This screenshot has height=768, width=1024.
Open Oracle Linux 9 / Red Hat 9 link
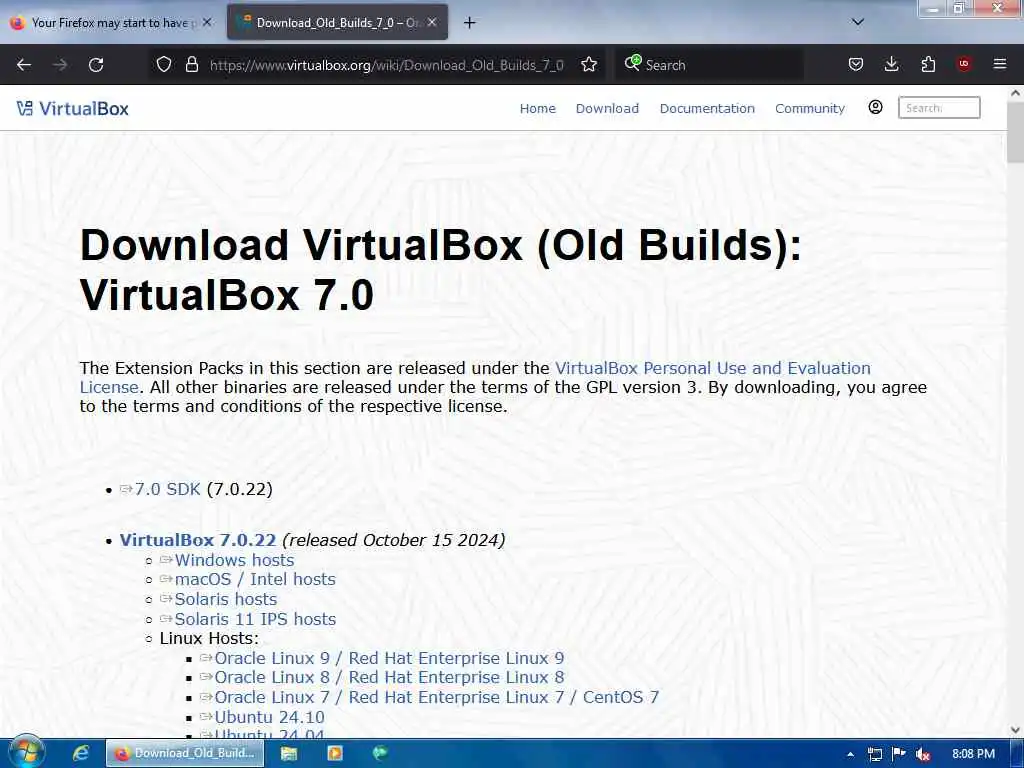tap(389, 658)
